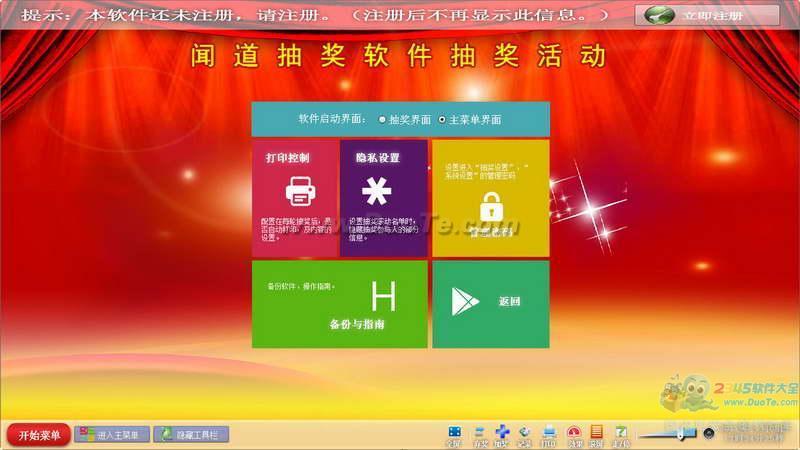The height and width of the screenshot is (450, 800).
Task: Click the volume slider in bottom toolbar
Action: tap(665, 433)
